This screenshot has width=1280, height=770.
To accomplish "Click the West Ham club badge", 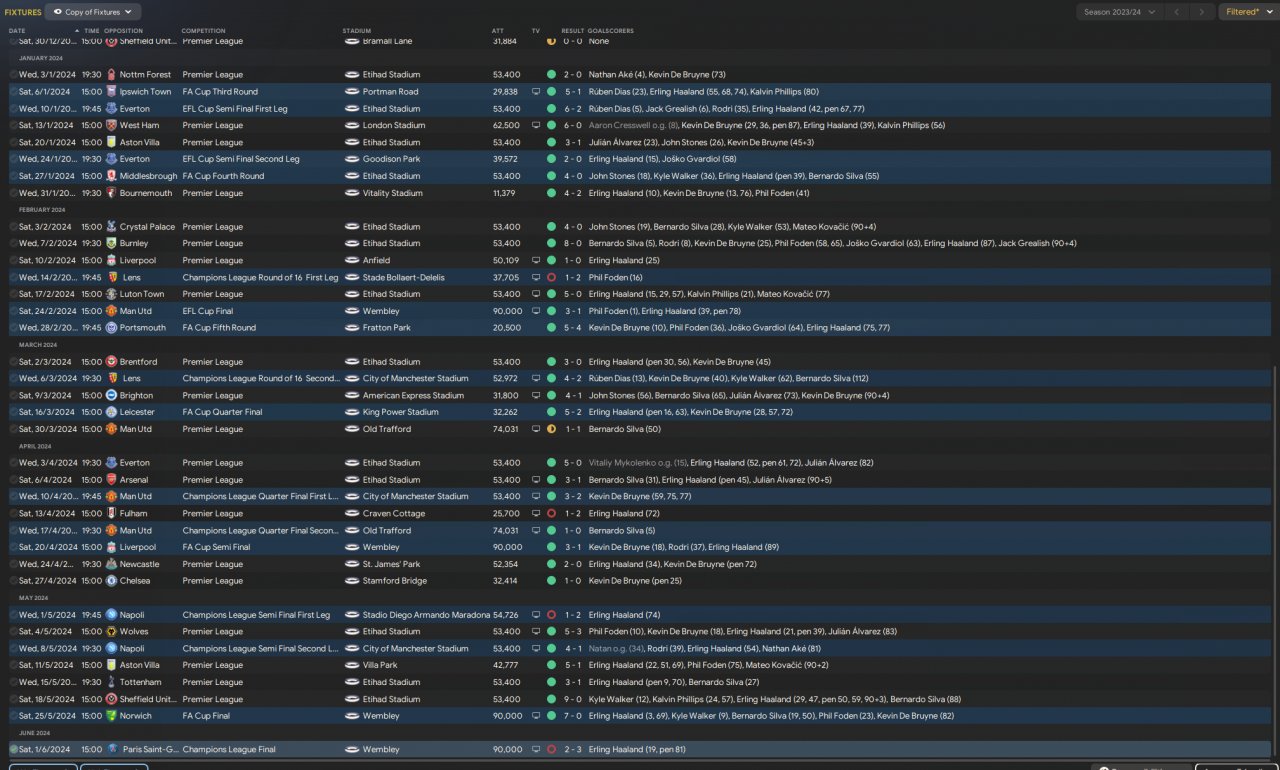I will click(111, 126).
